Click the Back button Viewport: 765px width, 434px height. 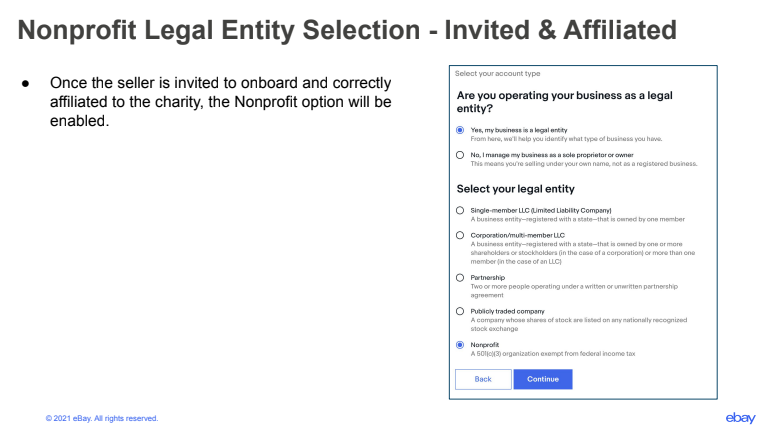point(483,379)
